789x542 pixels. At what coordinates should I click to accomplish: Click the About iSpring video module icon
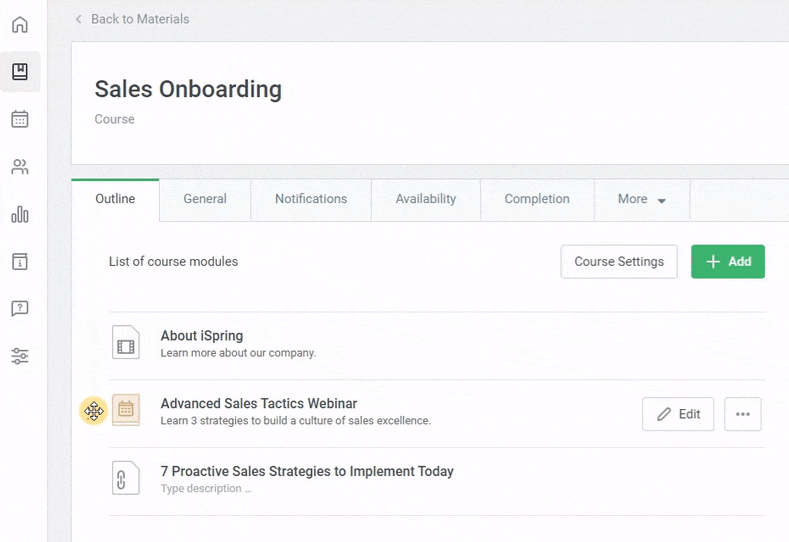pyautogui.click(x=126, y=343)
